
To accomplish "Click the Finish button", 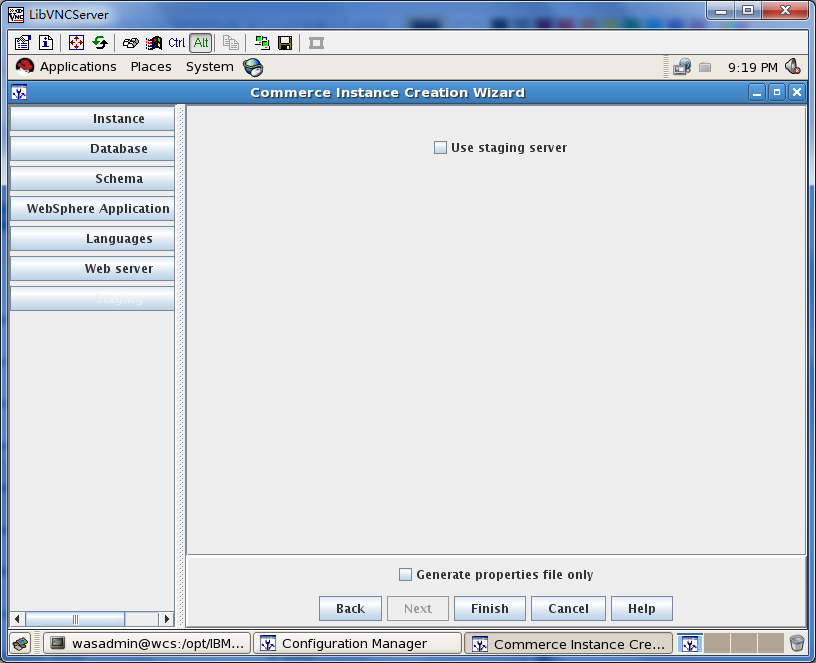I will pyautogui.click(x=490, y=608).
